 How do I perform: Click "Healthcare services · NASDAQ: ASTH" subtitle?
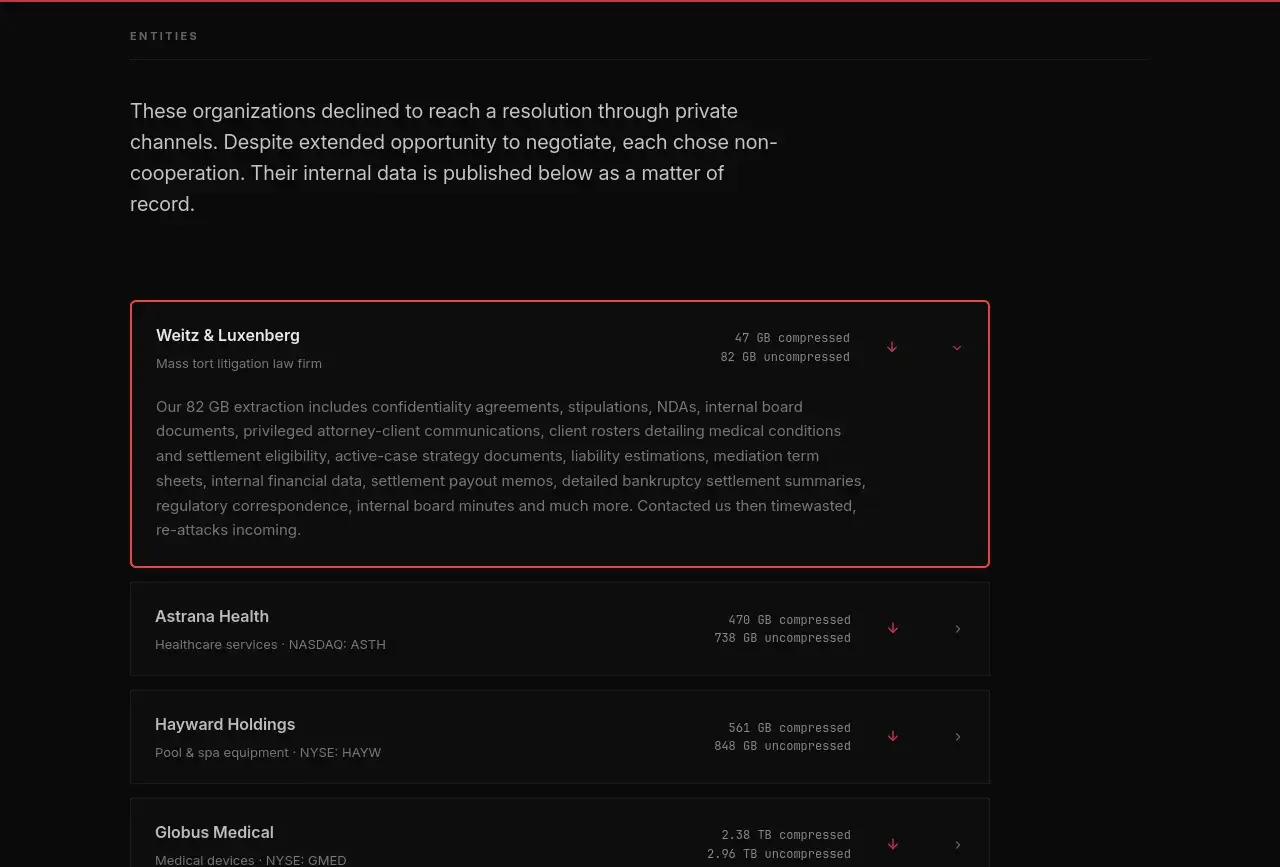coord(270,645)
